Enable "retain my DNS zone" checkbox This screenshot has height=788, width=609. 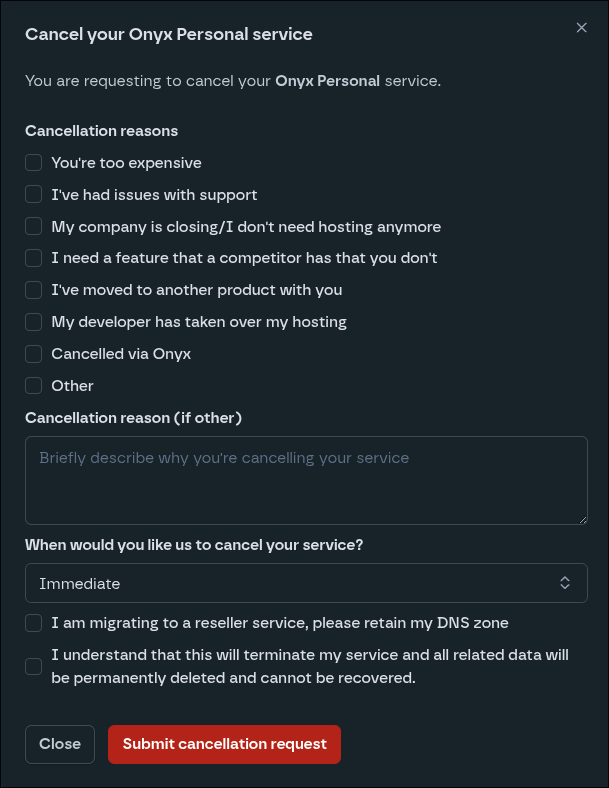pos(34,623)
